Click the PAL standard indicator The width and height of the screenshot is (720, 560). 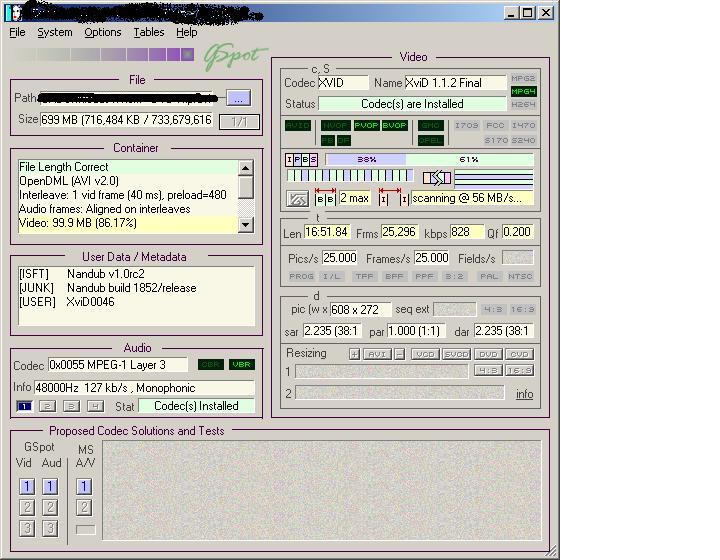click(x=489, y=276)
